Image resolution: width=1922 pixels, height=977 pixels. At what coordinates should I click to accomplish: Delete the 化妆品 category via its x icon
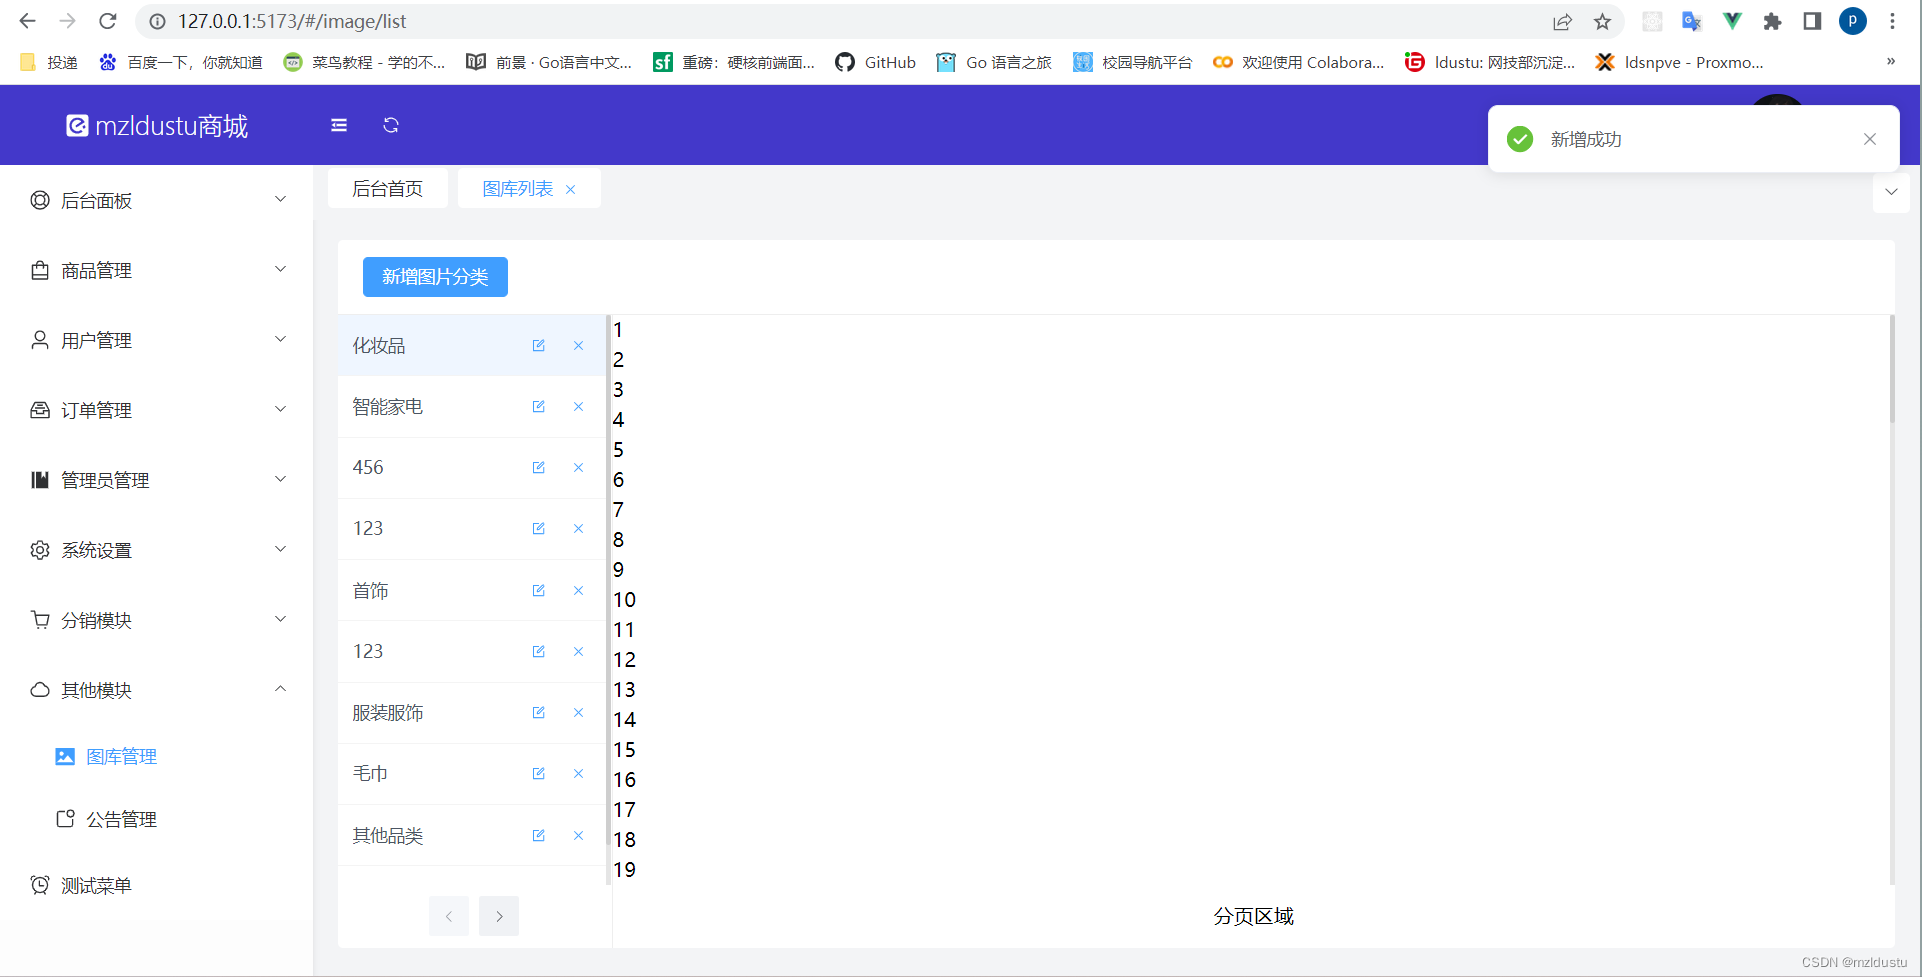point(578,345)
